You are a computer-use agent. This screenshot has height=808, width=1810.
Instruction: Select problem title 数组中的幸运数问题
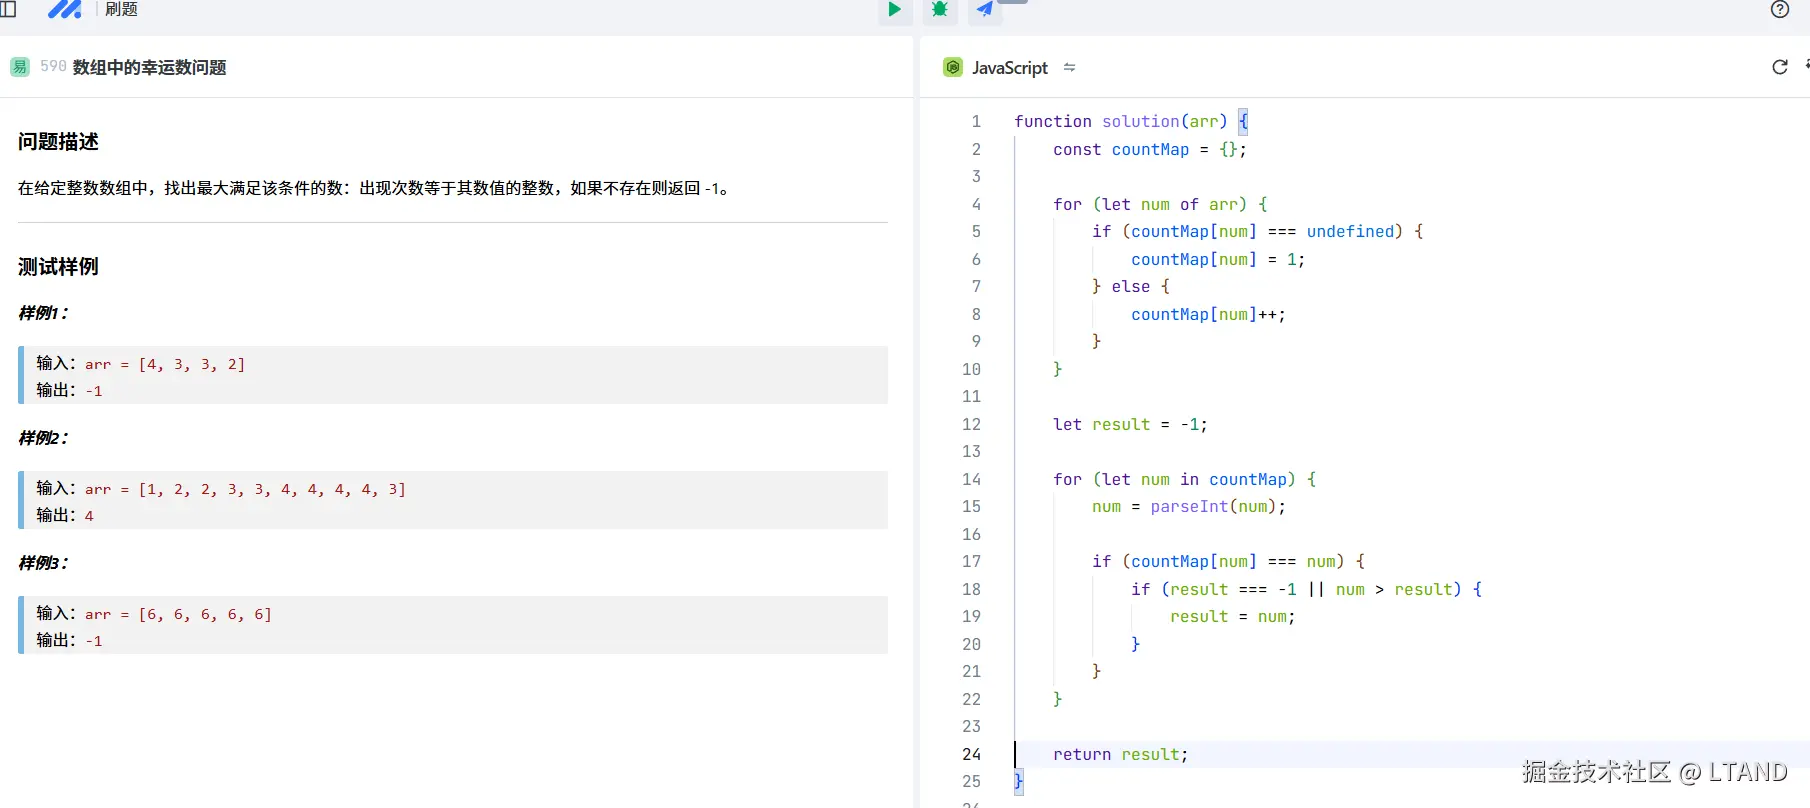[149, 67]
